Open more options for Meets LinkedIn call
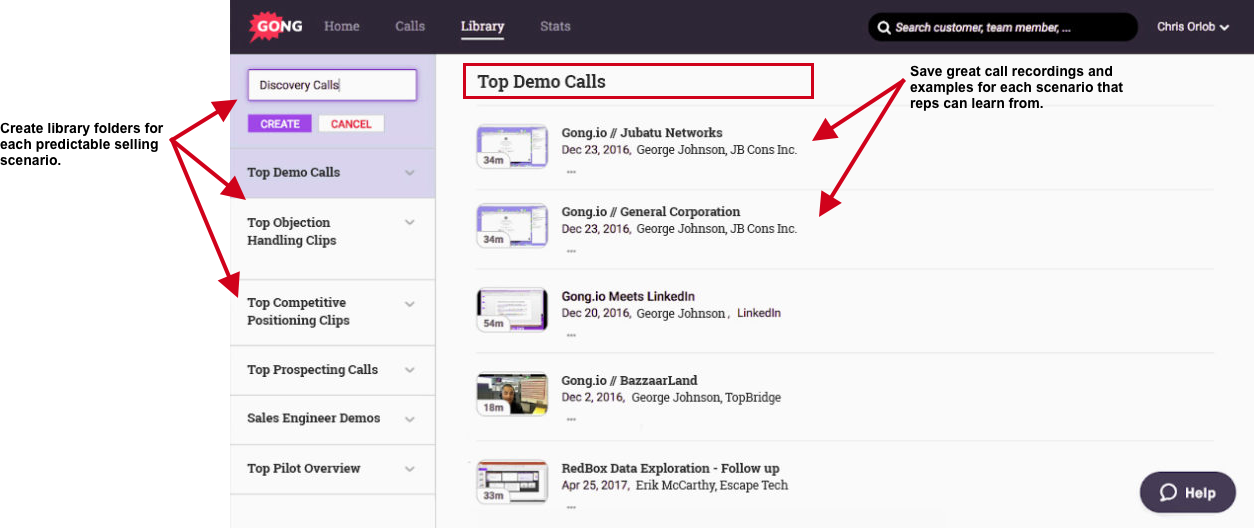Screen dimensions: 1254x528 [571, 335]
